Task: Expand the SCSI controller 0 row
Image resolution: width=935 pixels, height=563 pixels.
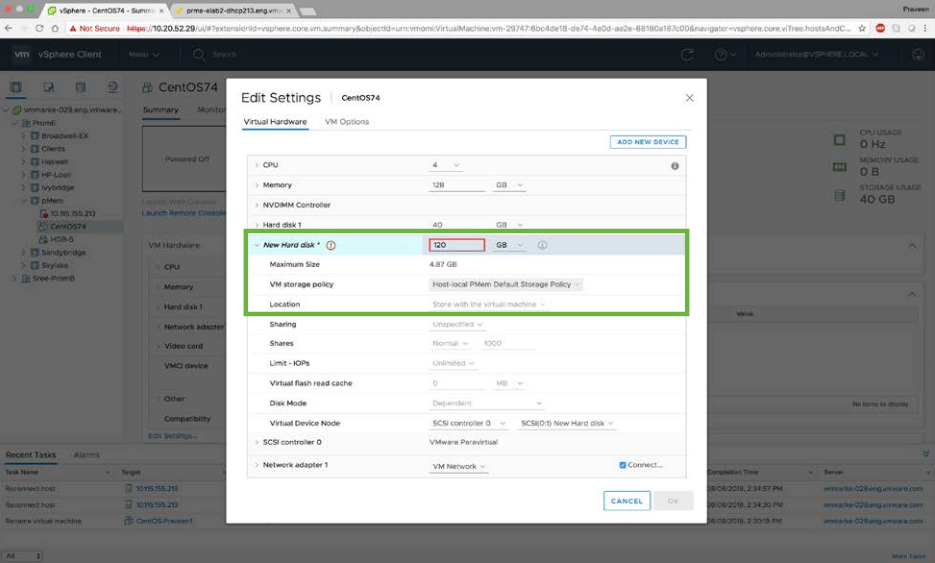Action: point(256,443)
